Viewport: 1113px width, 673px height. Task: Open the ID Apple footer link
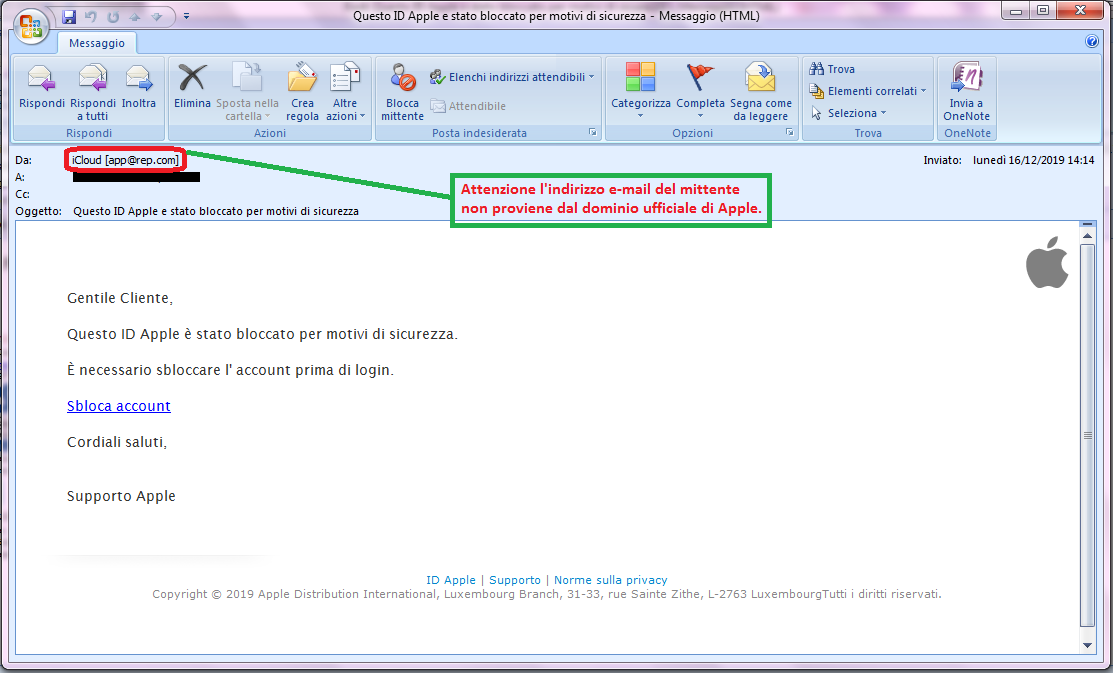click(x=451, y=580)
